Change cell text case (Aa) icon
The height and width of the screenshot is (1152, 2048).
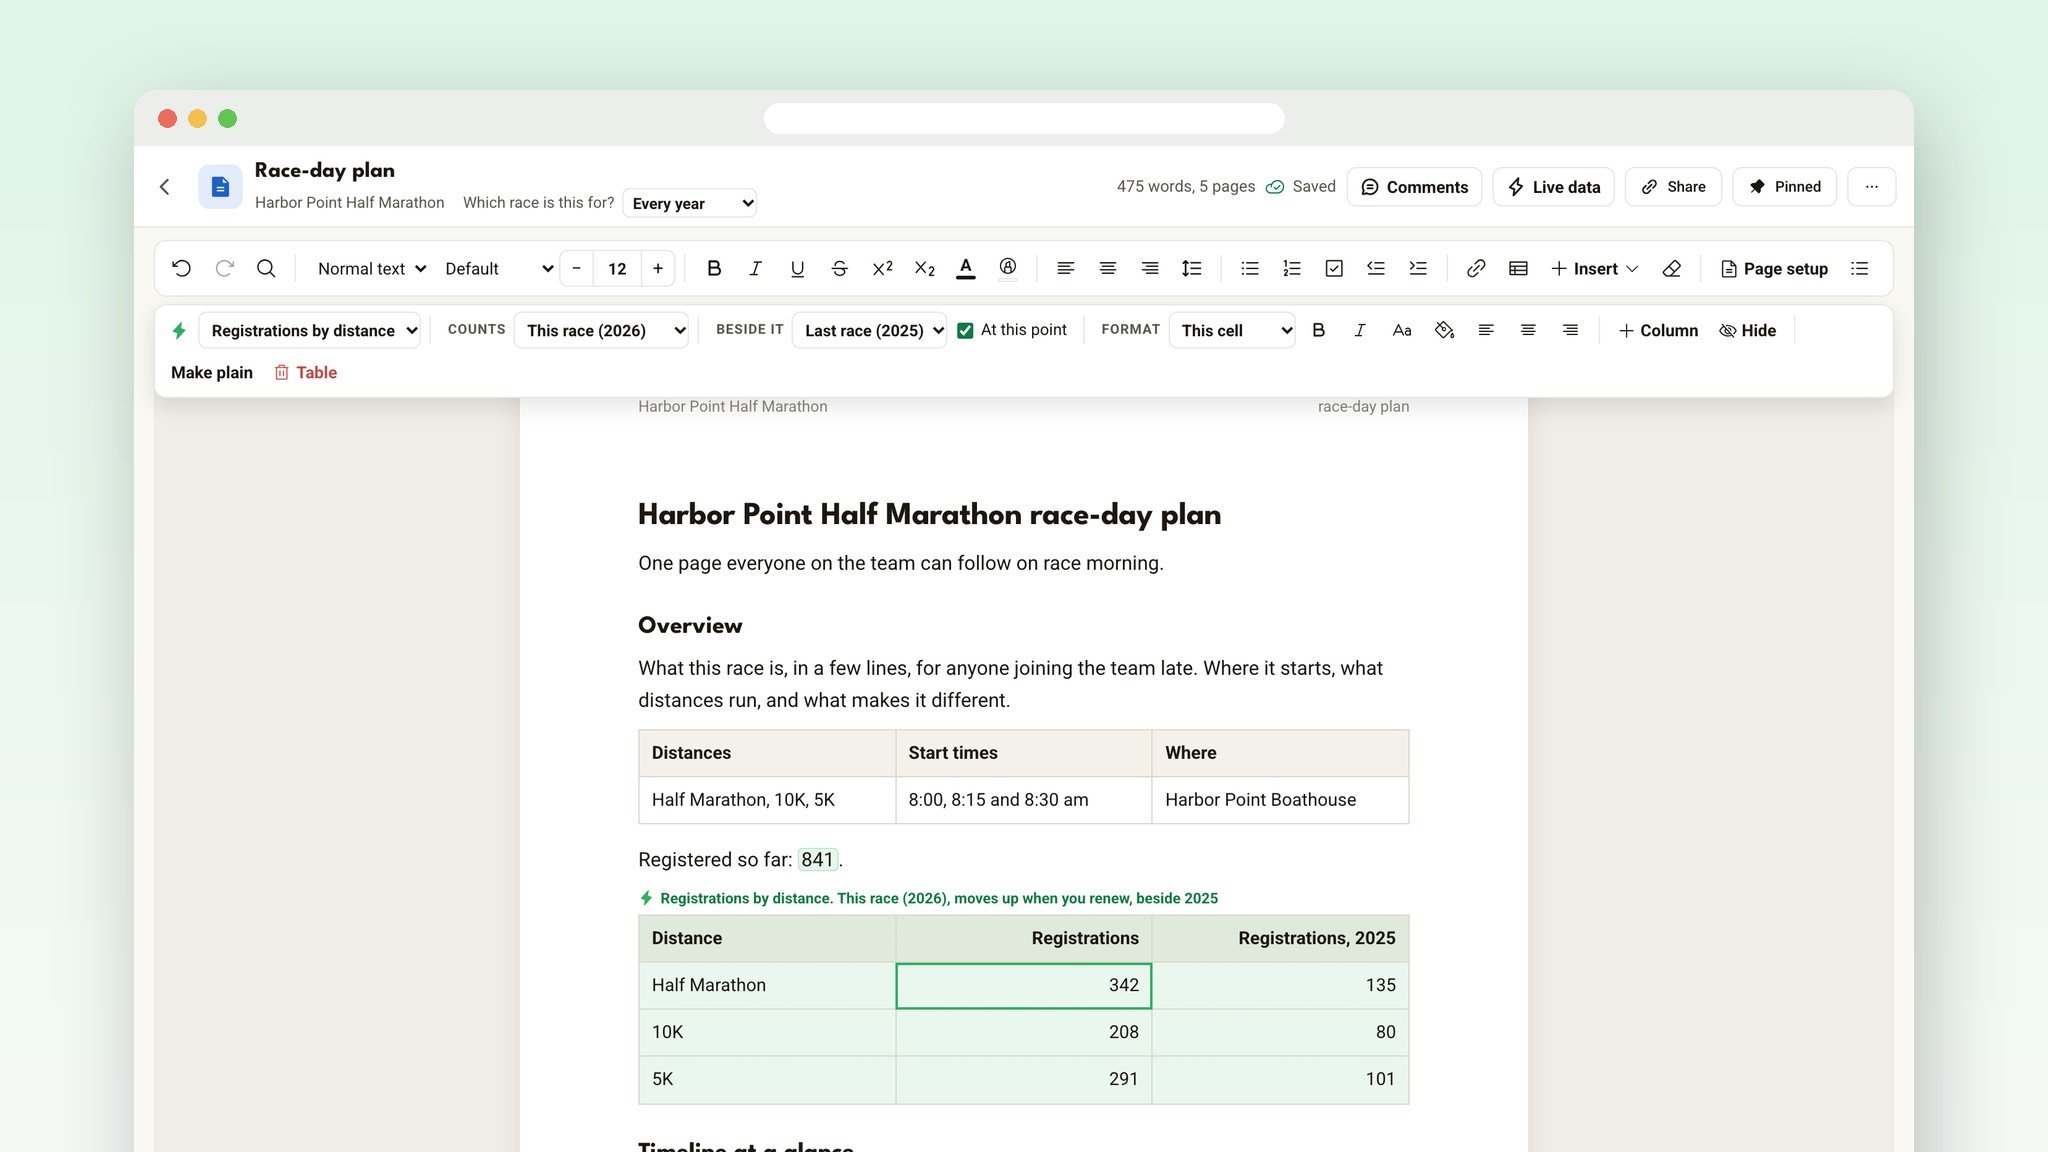1402,330
